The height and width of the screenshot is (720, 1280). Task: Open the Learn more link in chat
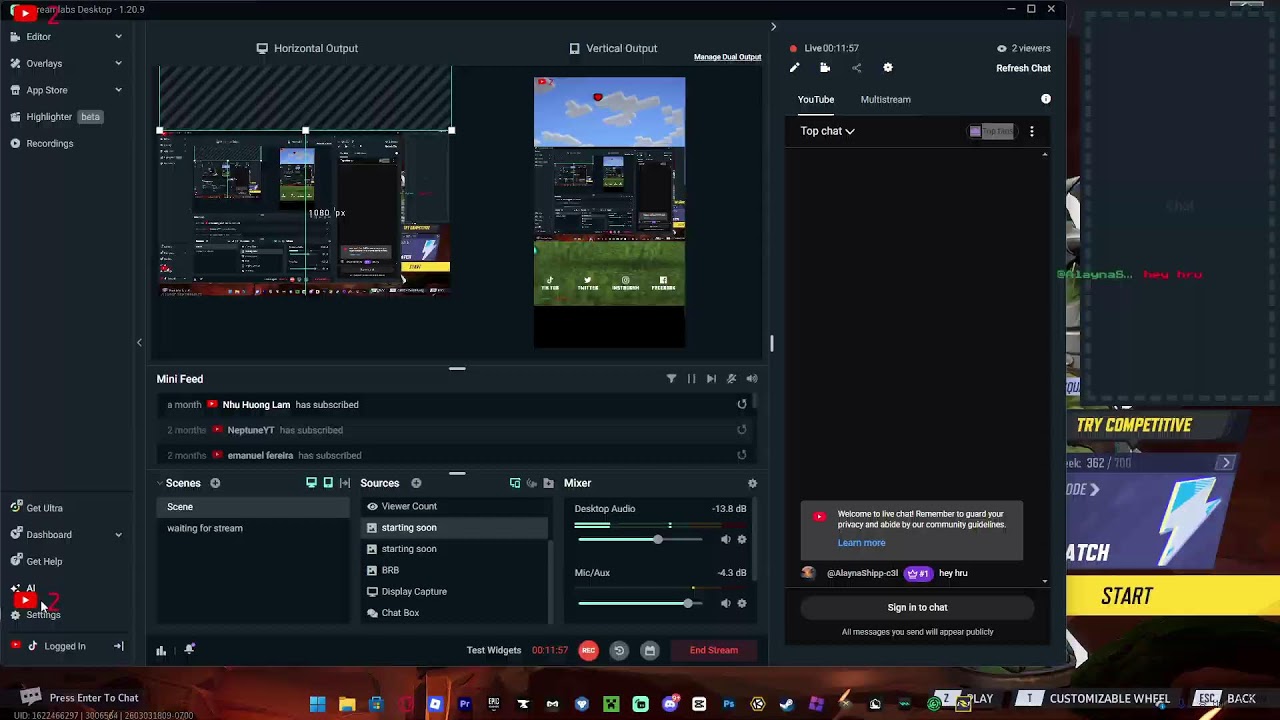click(861, 543)
